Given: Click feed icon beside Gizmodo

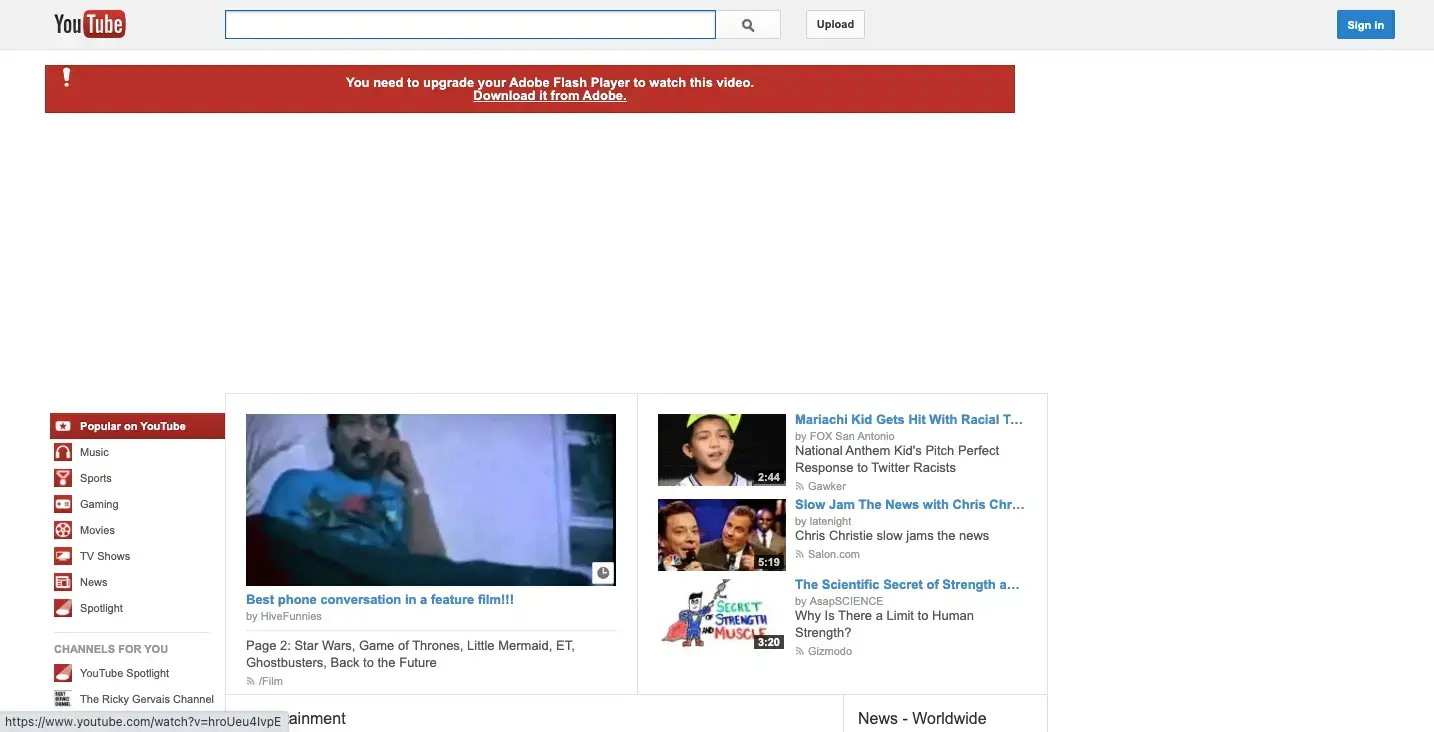Looking at the screenshot, I should coord(800,651).
